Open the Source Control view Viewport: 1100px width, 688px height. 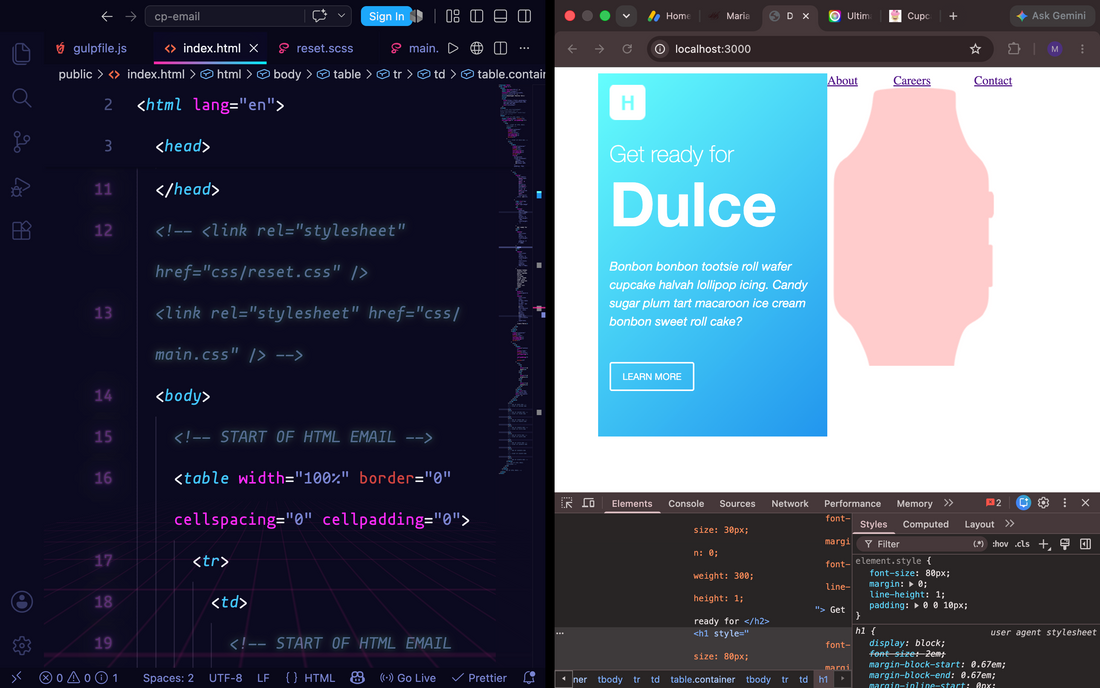pyautogui.click(x=22, y=142)
